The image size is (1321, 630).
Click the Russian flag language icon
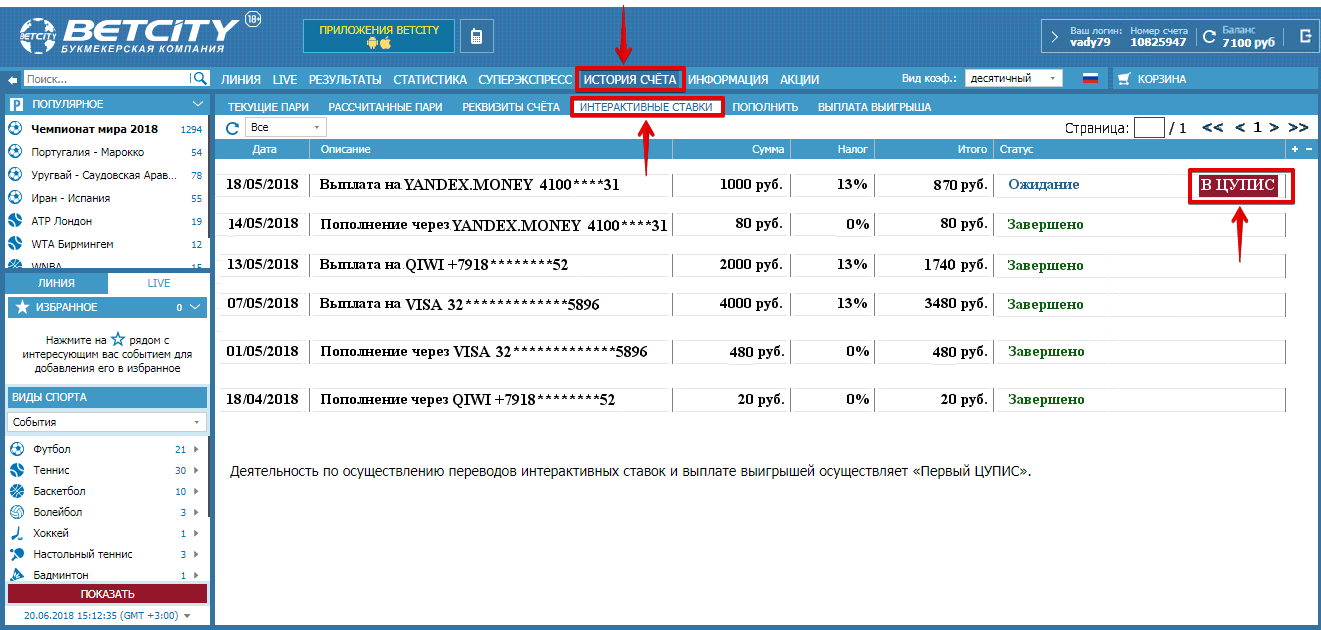tap(1090, 79)
